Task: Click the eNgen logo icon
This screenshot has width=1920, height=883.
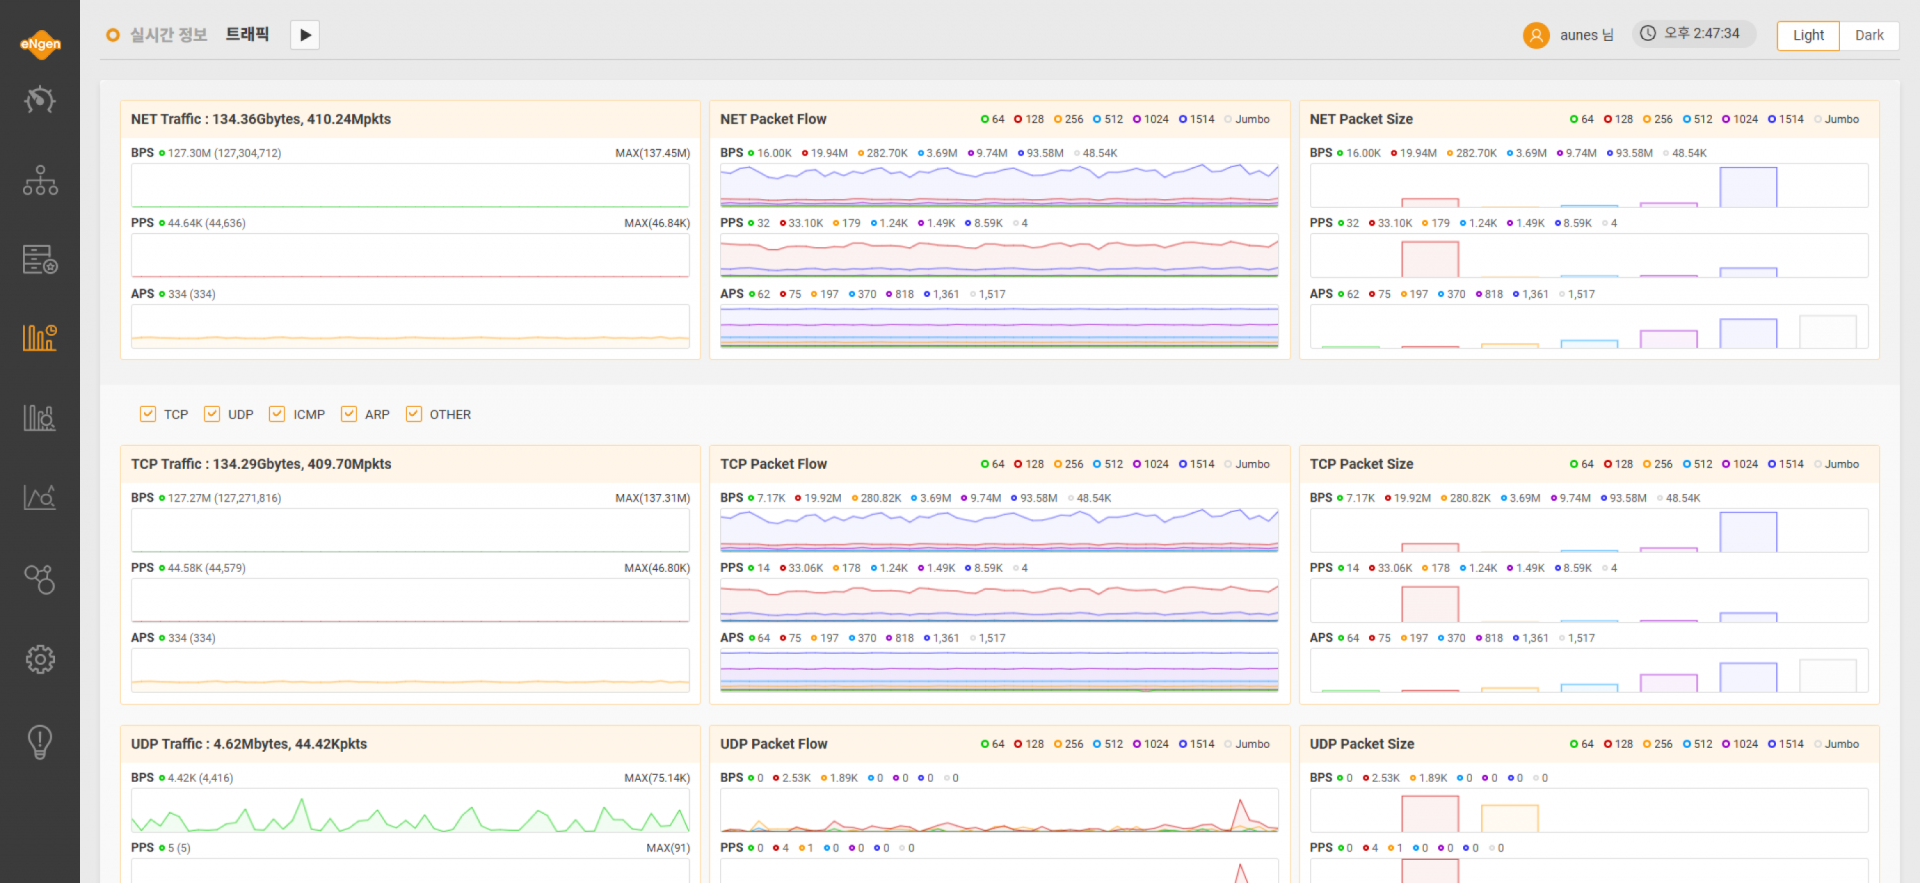Action: pyautogui.click(x=40, y=43)
